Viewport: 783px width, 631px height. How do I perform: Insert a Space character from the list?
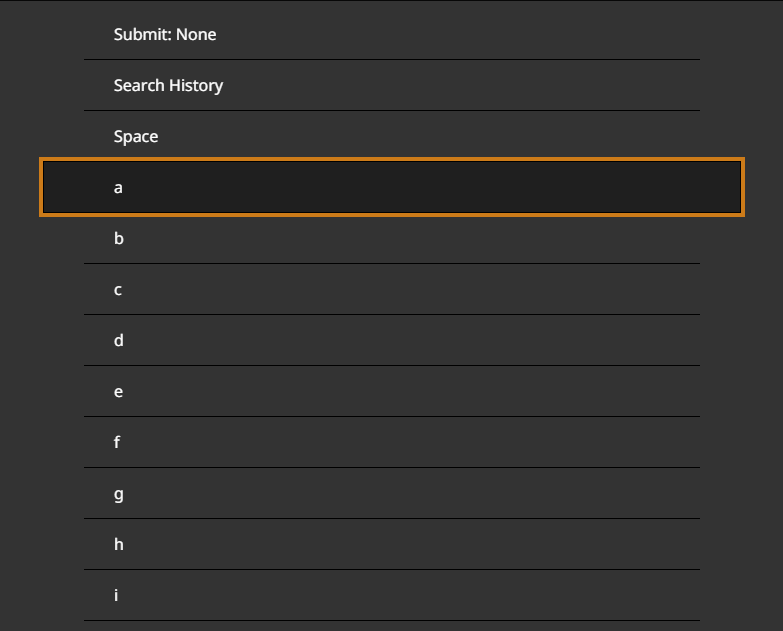pyautogui.click(x=390, y=137)
